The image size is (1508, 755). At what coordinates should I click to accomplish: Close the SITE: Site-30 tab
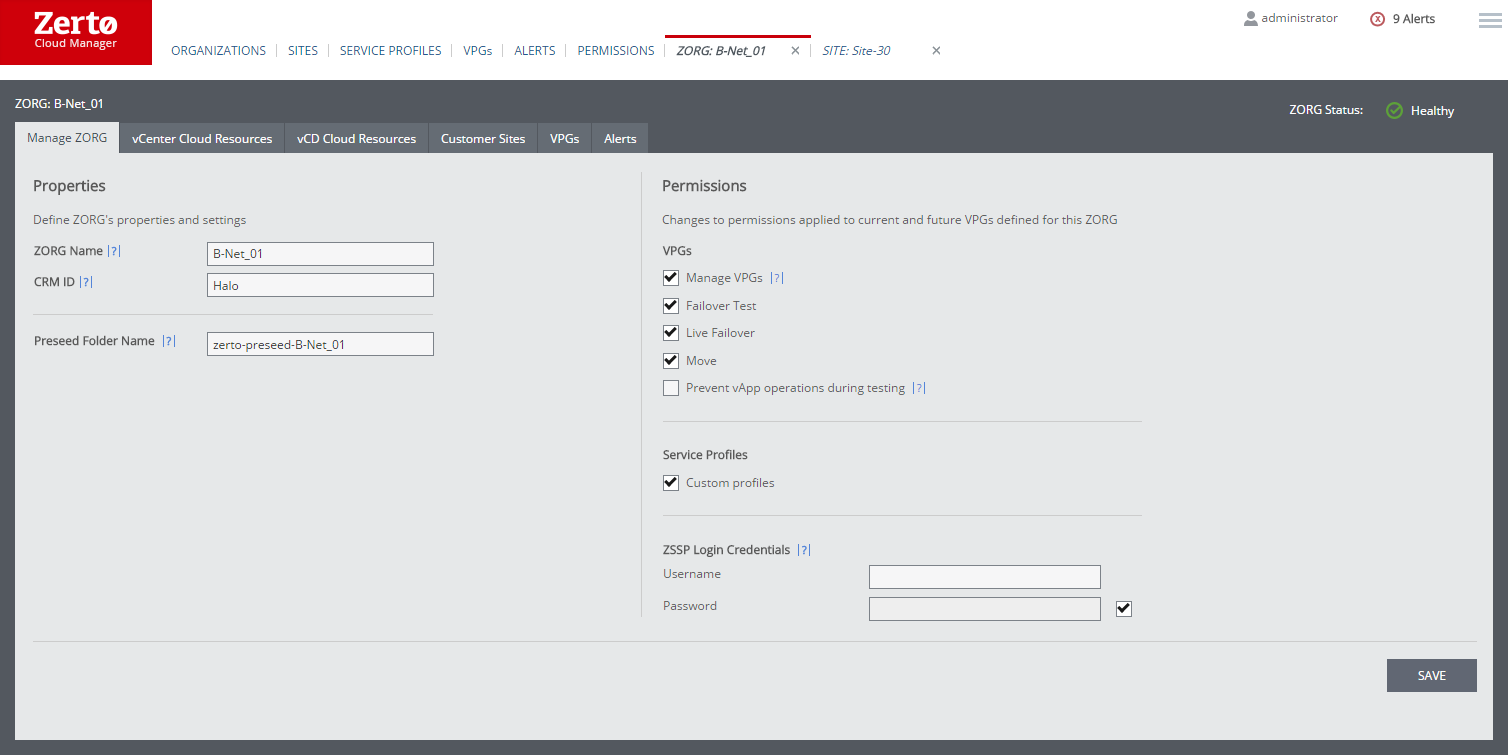pyautogui.click(x=936, y=51)
